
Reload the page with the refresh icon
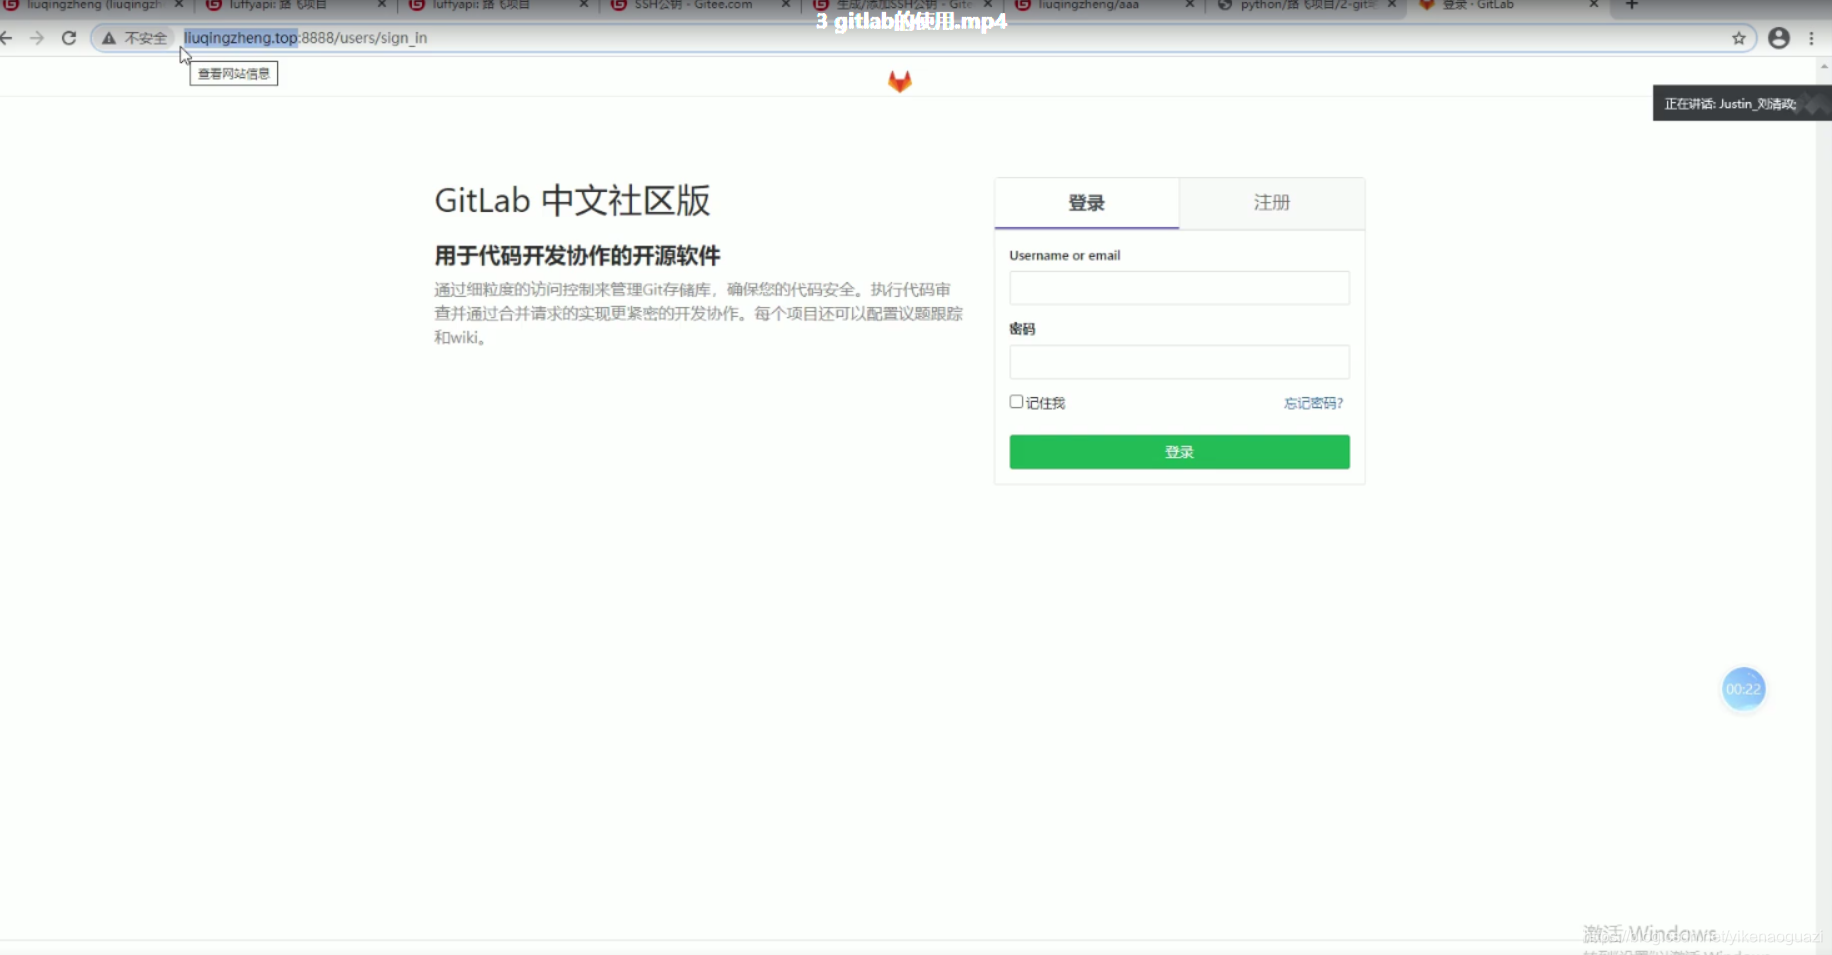tap(69, 38)
